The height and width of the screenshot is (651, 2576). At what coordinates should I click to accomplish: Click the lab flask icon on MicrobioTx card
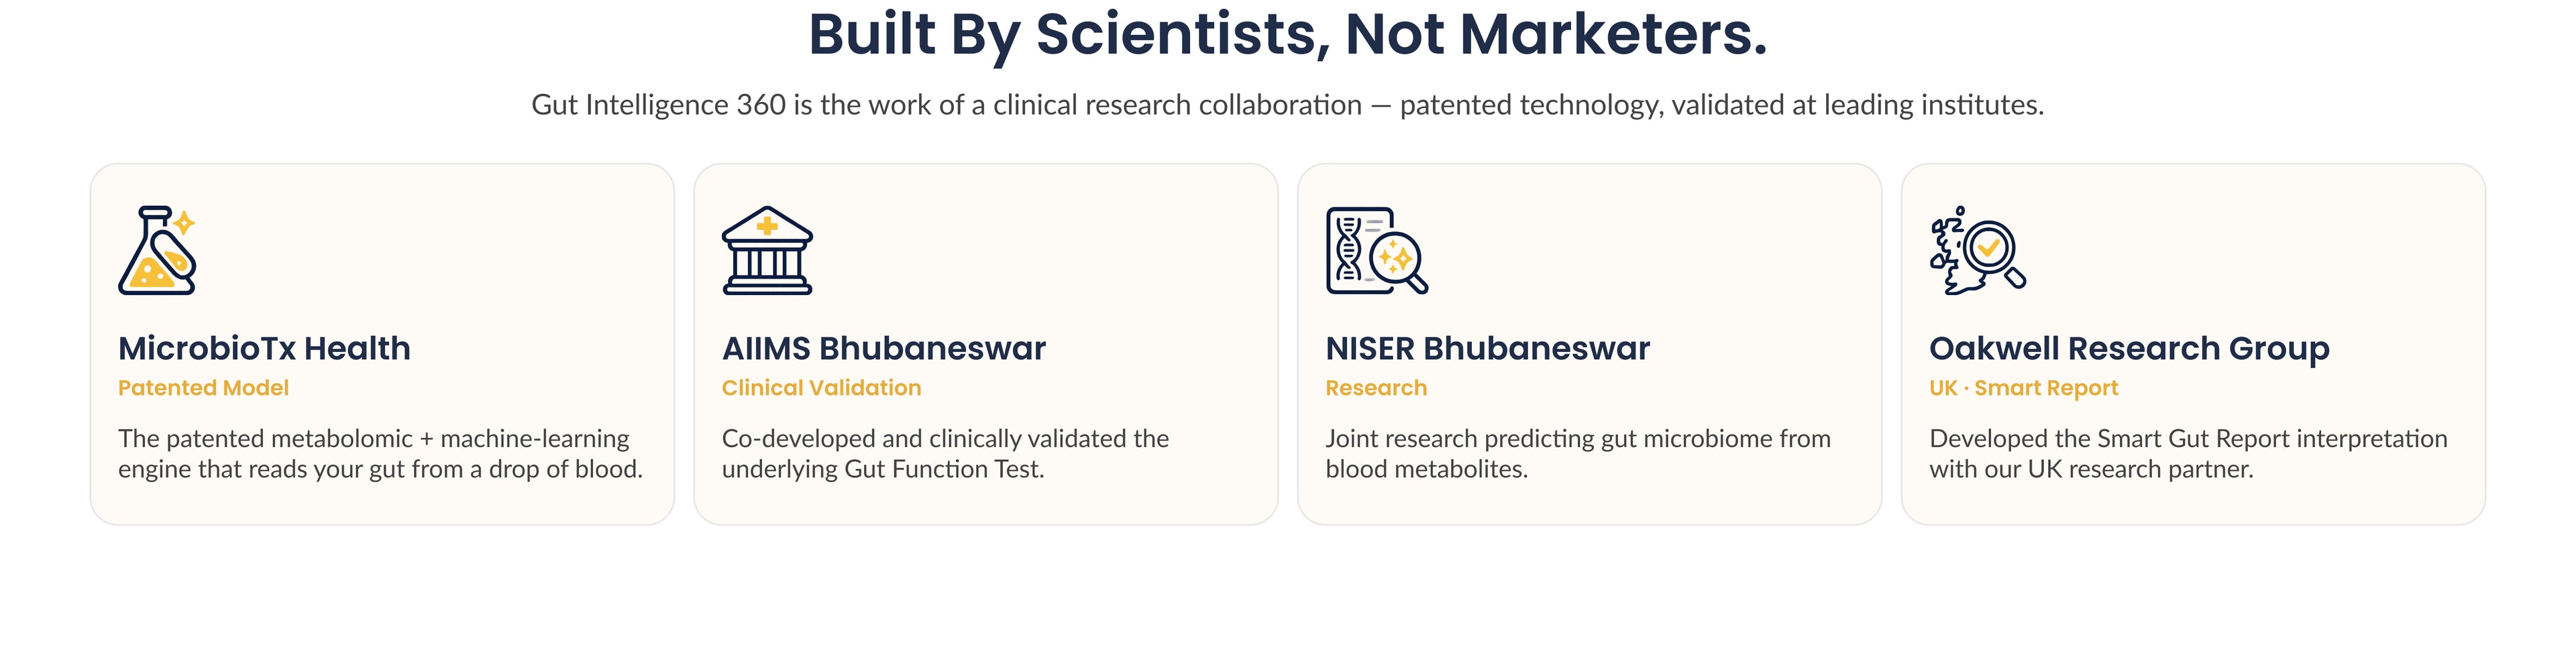pyautogui.click(x=157, y=250)
